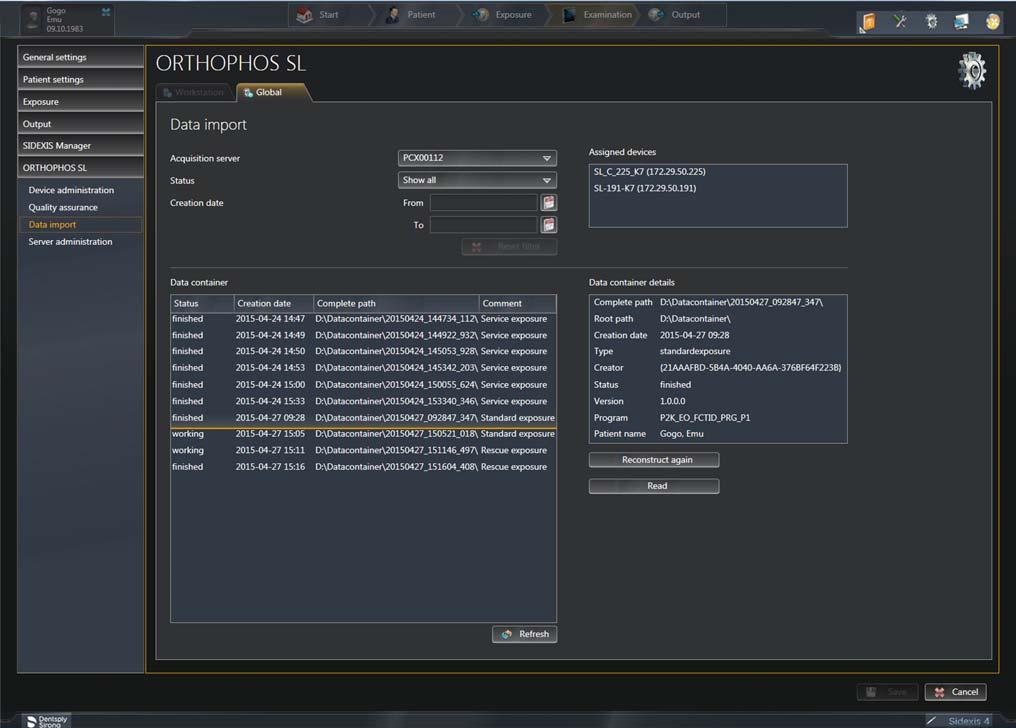Select row created 2015-04-24 15:33

363,402
